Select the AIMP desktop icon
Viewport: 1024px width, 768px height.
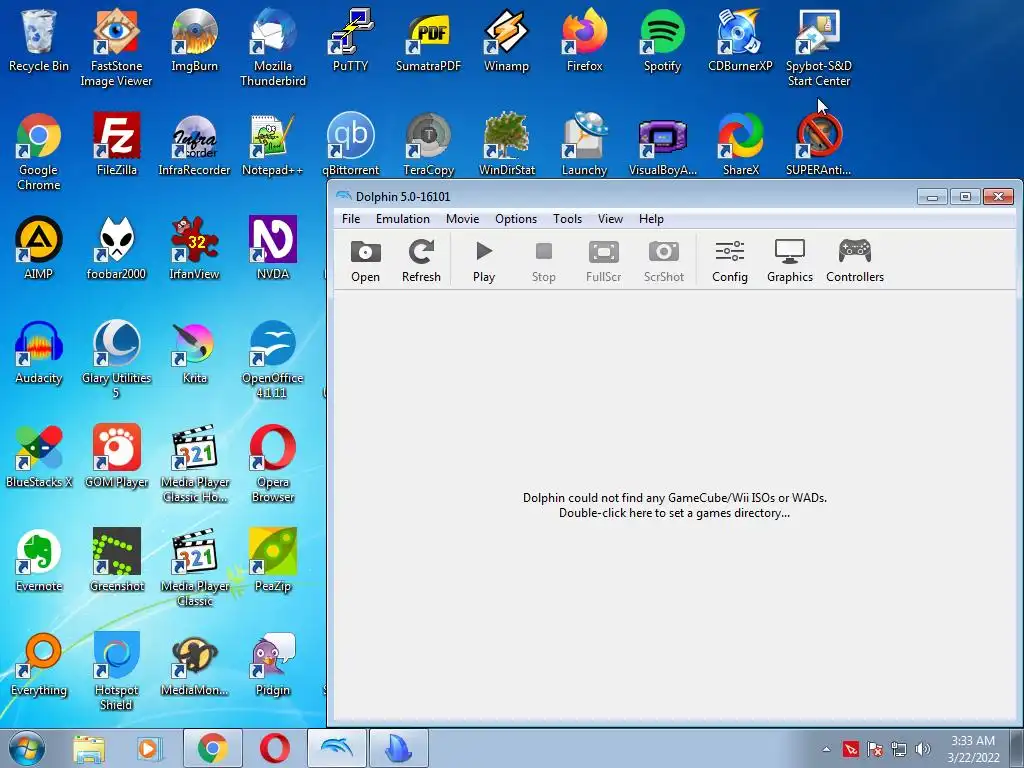[39, 249]
